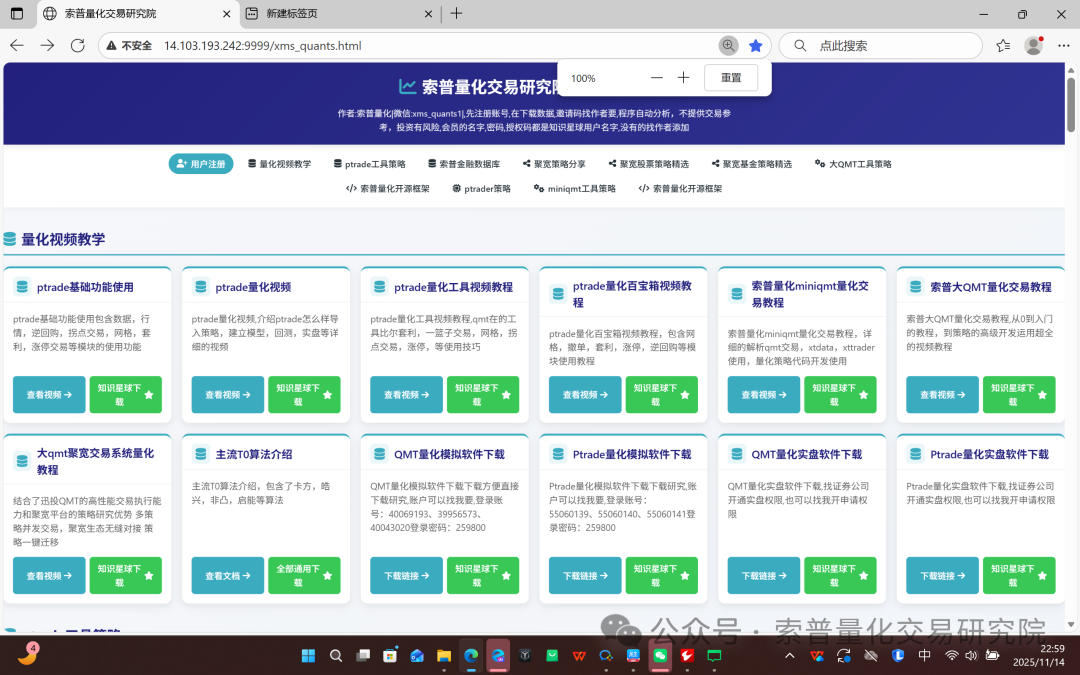Click the database icon beside 量化视频教学 heading
Image resolution: width=1080 pixels, height=675 pixels.
pyautogui.click(x=11, y=238)
